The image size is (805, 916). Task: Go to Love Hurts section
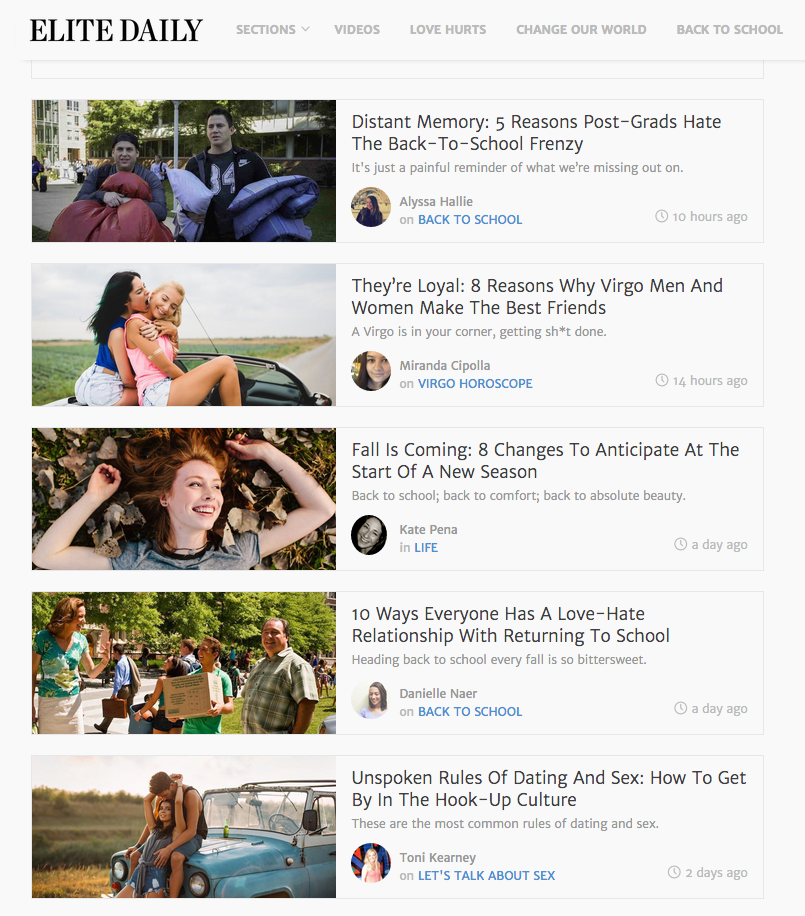pyautogui.click(x=448, y=30)
